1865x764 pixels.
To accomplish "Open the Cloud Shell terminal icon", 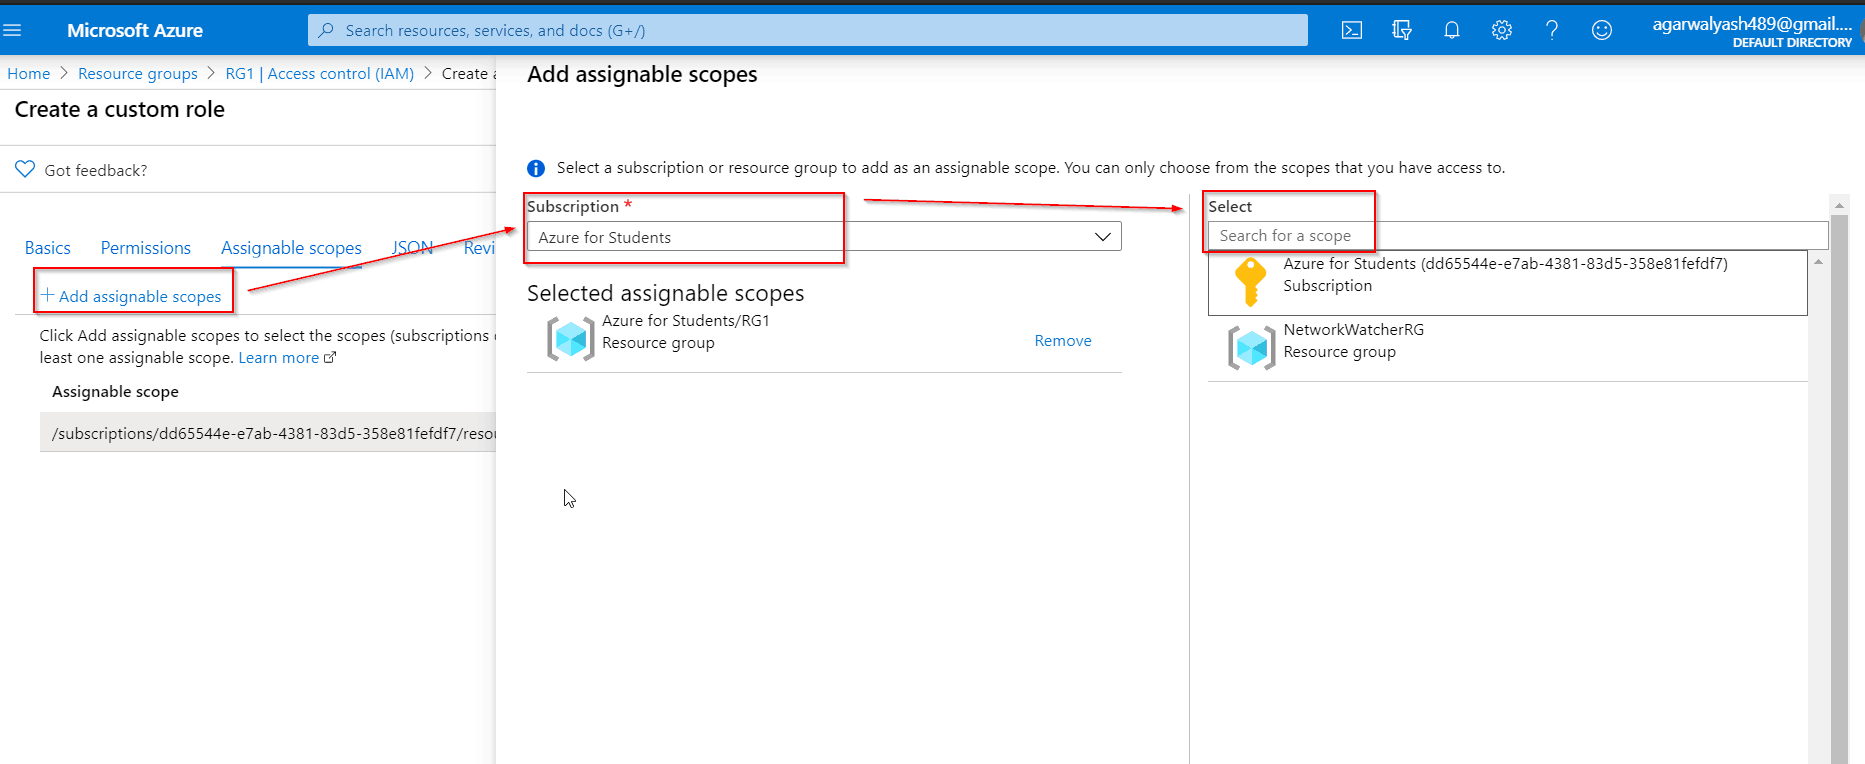I will [1351, 30].
